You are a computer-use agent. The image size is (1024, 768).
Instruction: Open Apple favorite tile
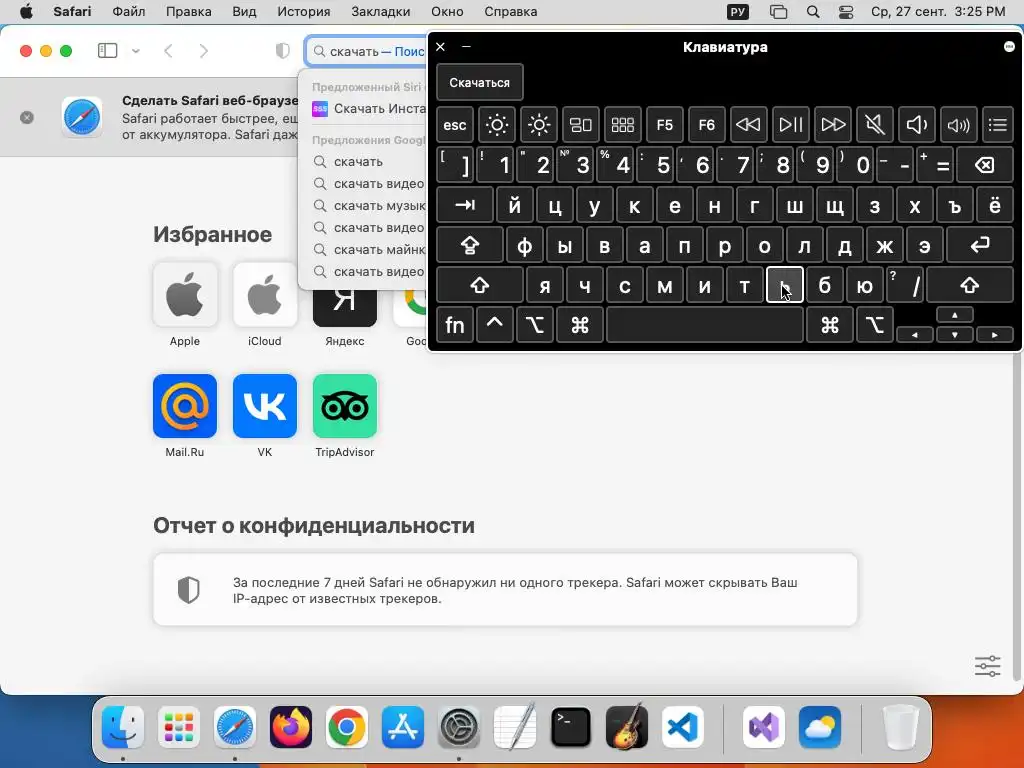pos(185,295)
